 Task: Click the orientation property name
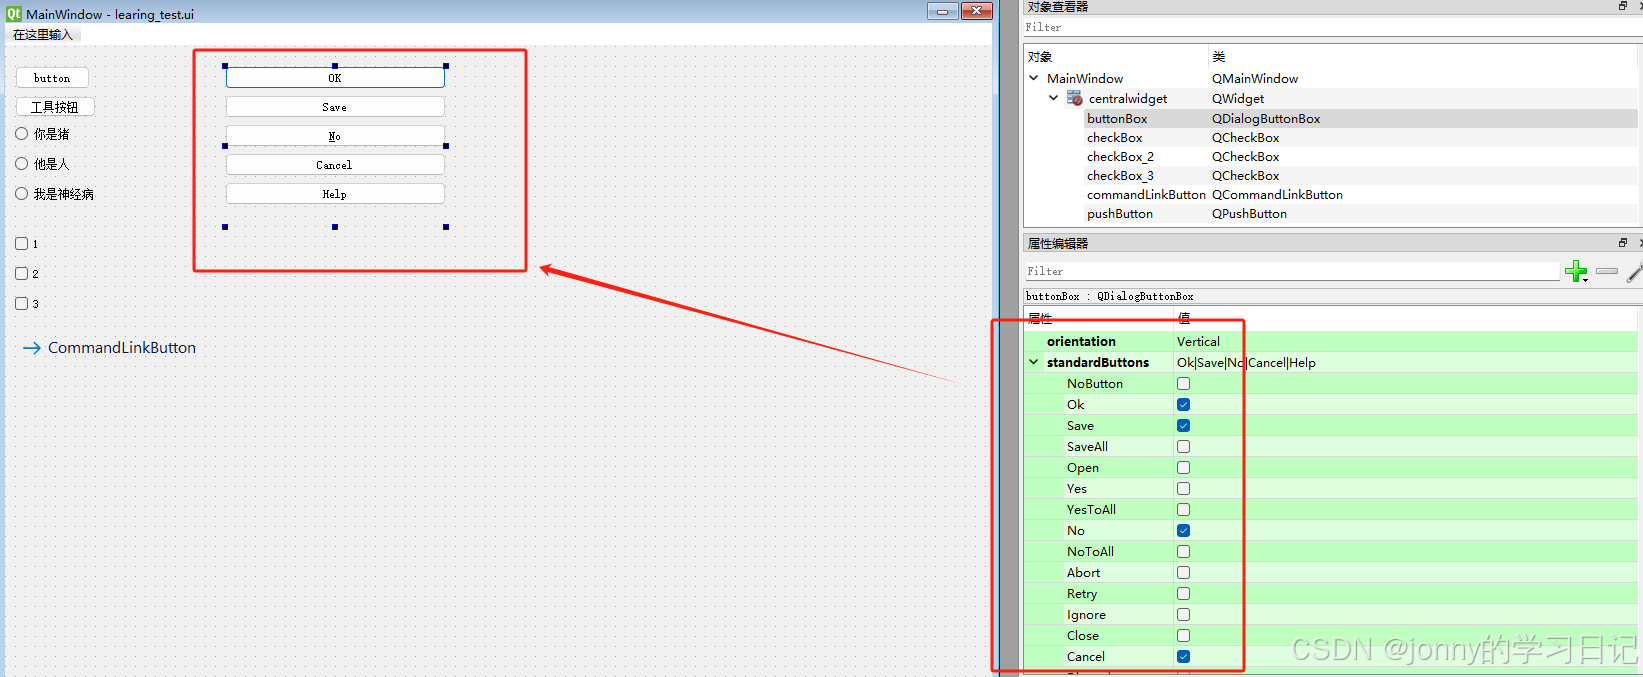click(x=1081, y=341)
